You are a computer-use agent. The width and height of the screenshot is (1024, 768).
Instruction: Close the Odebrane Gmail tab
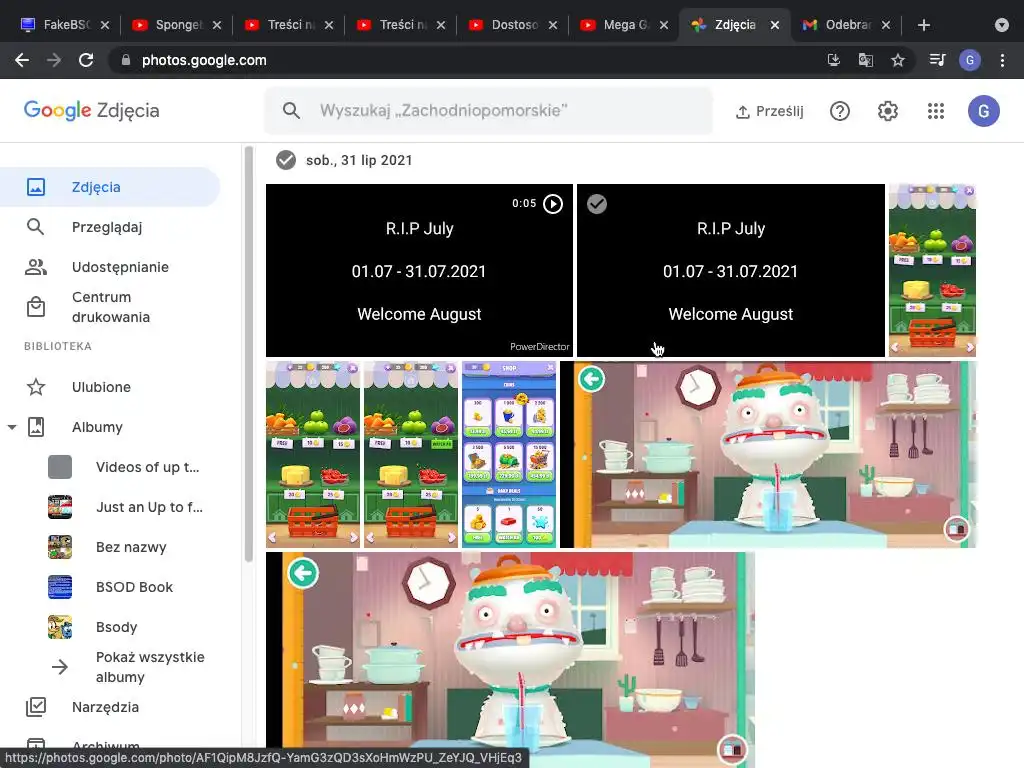click(x=886, y=25)
